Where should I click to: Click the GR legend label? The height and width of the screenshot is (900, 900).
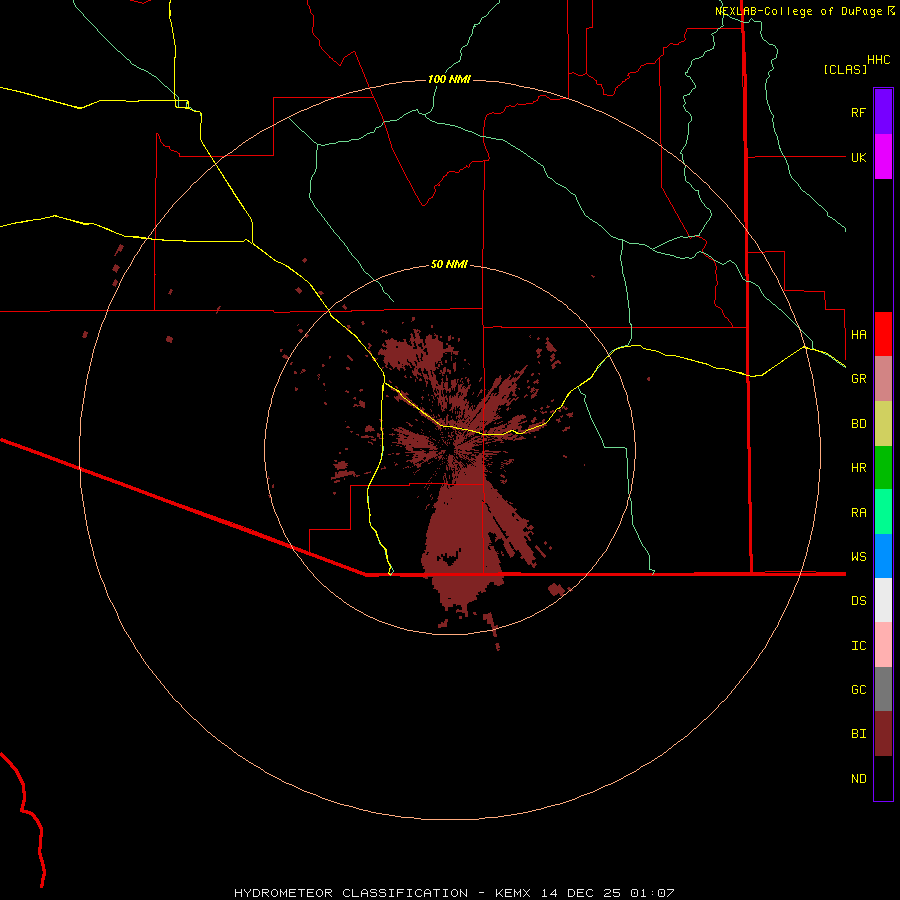point(858,379)
